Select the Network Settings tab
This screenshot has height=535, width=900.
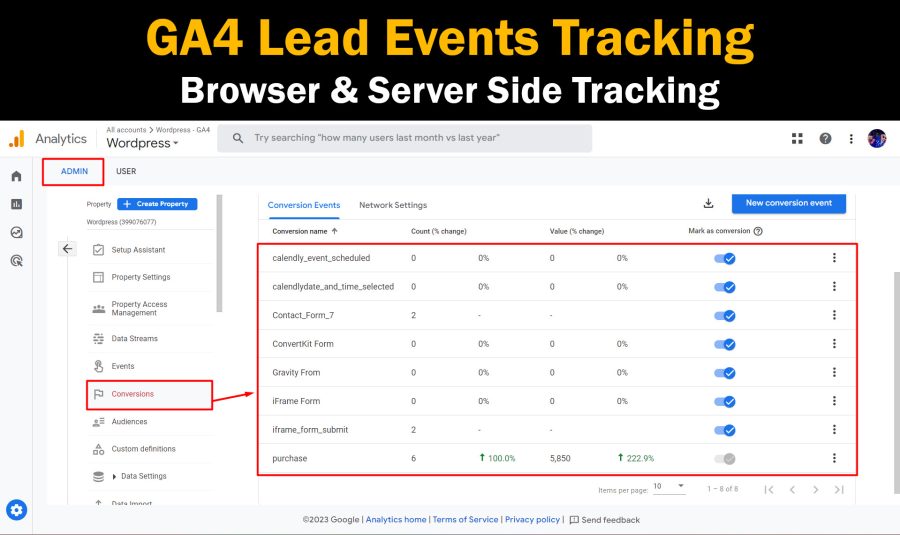[393, 205]
